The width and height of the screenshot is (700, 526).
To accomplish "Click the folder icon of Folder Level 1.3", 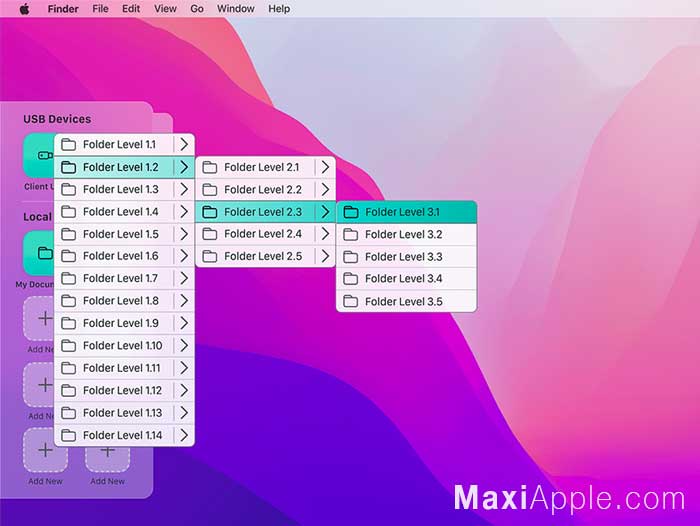I will coord(68,189).
